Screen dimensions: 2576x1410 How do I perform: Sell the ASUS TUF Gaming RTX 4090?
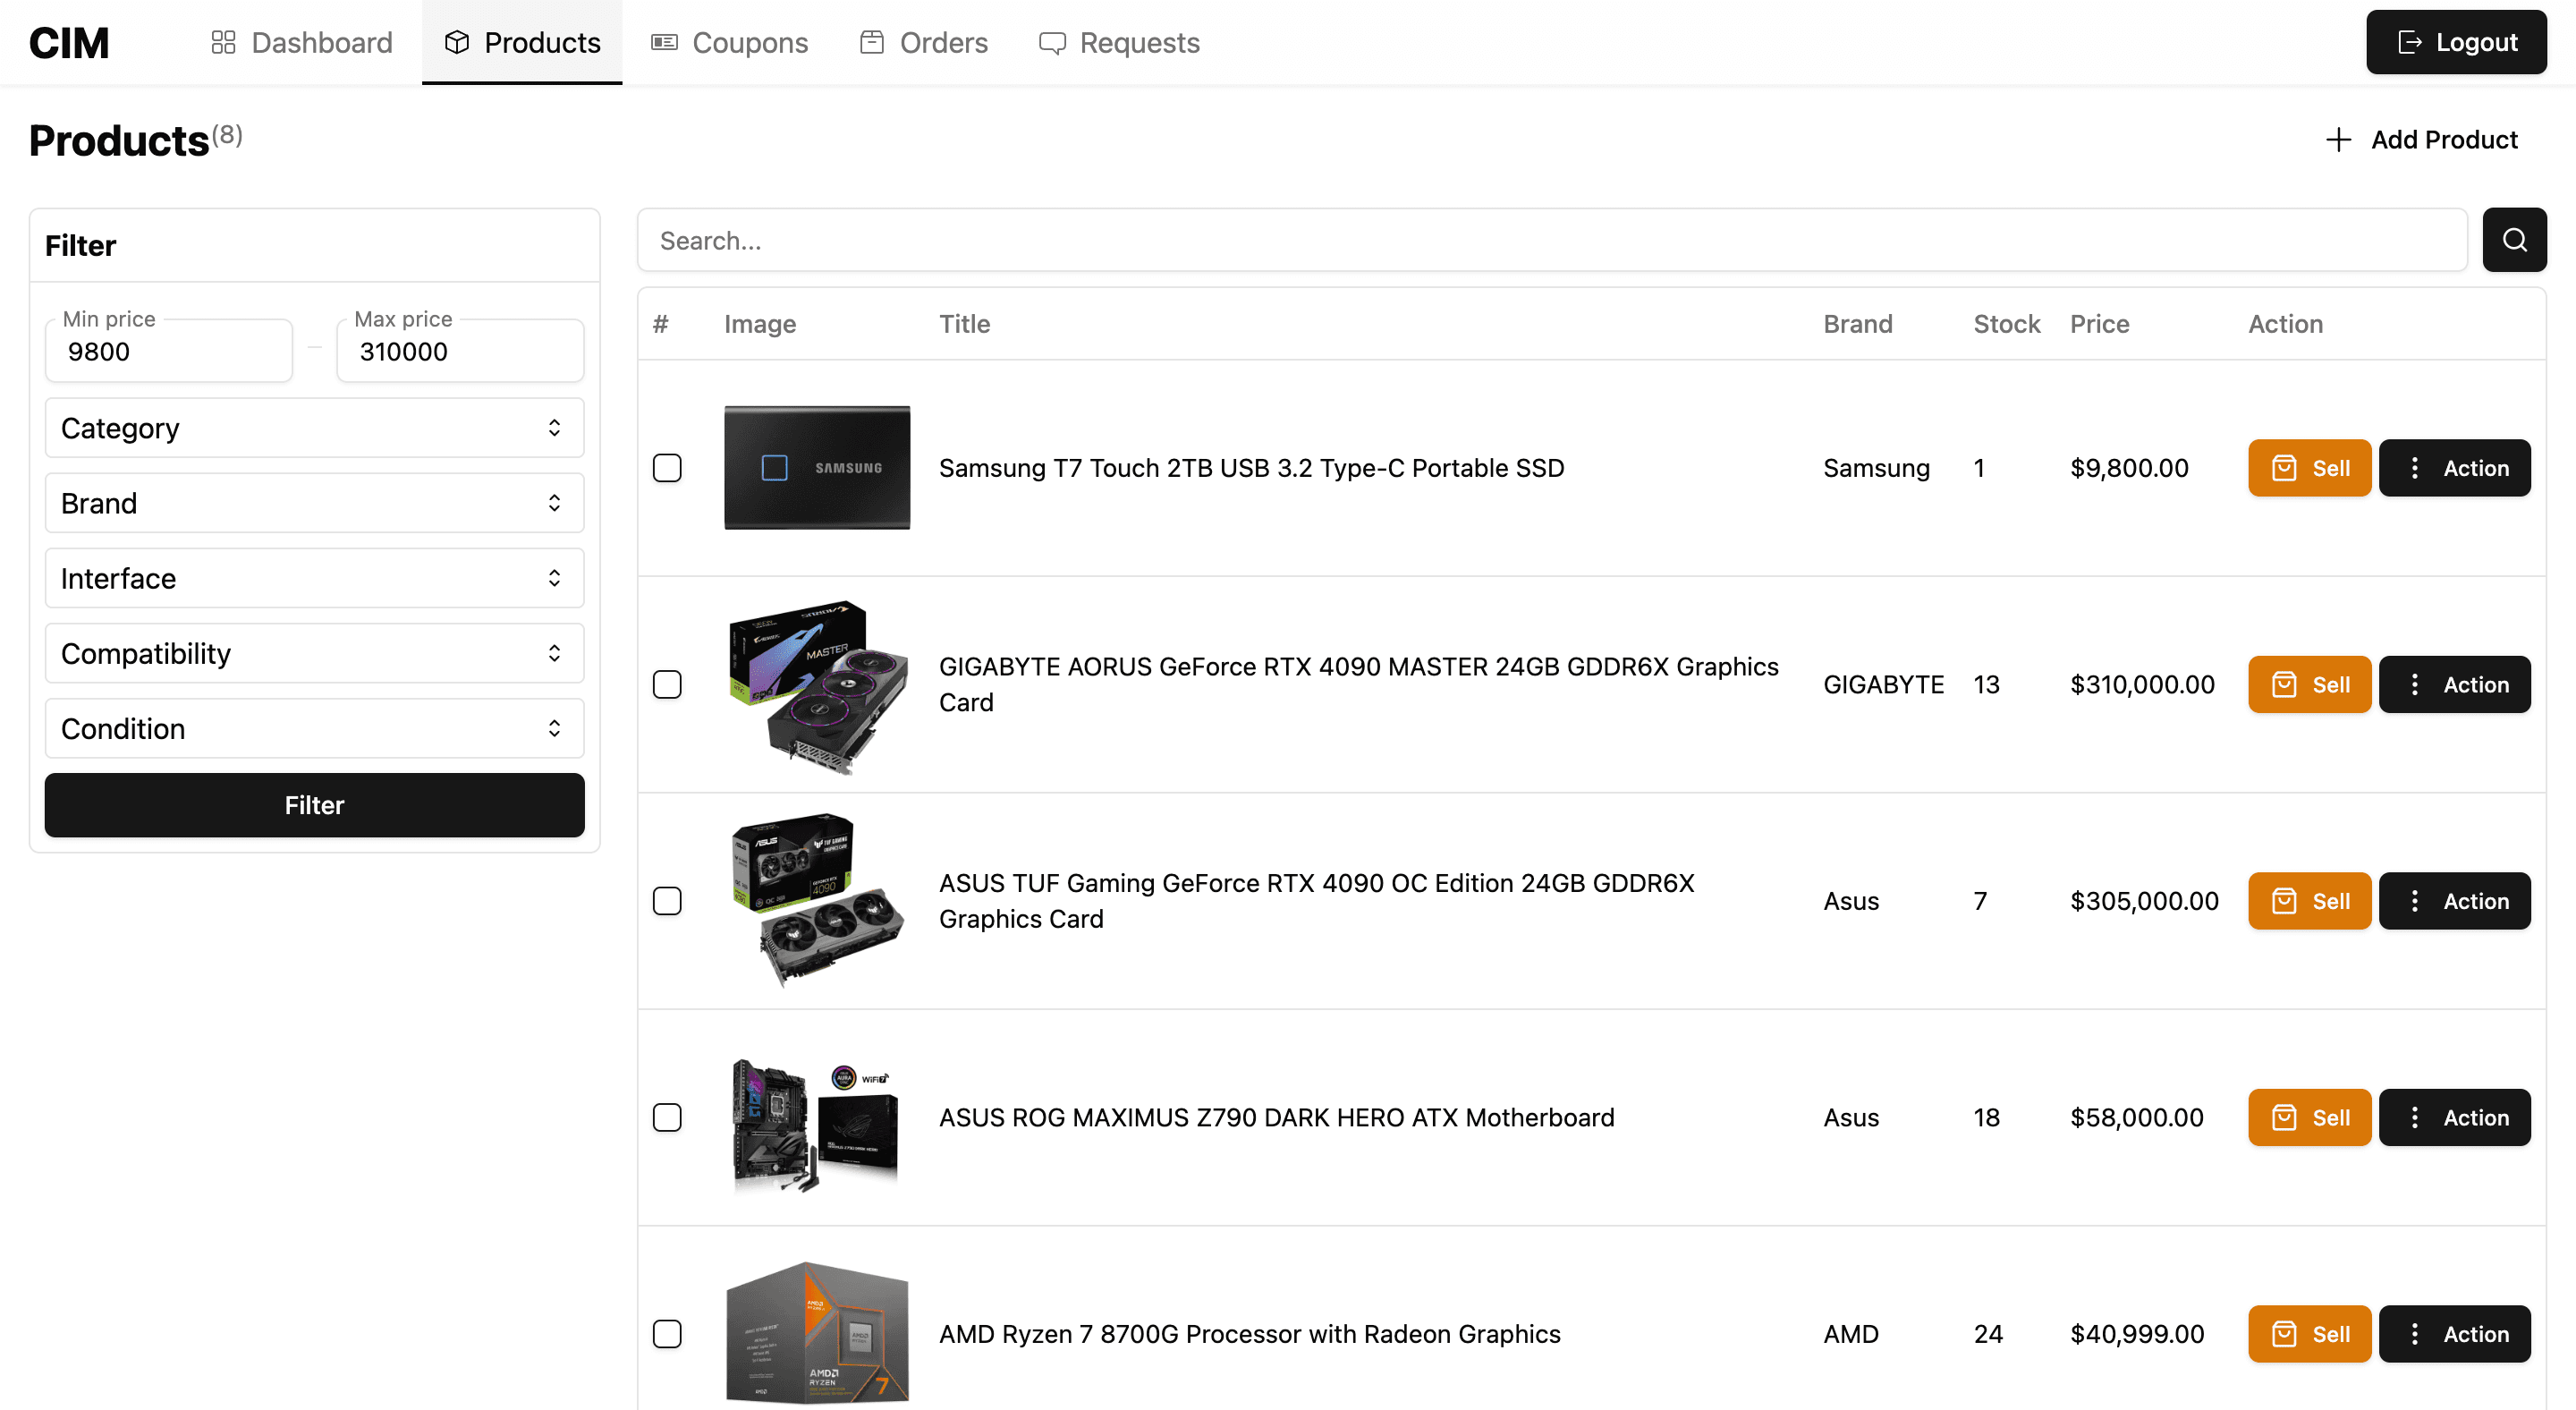point(2309,901)
